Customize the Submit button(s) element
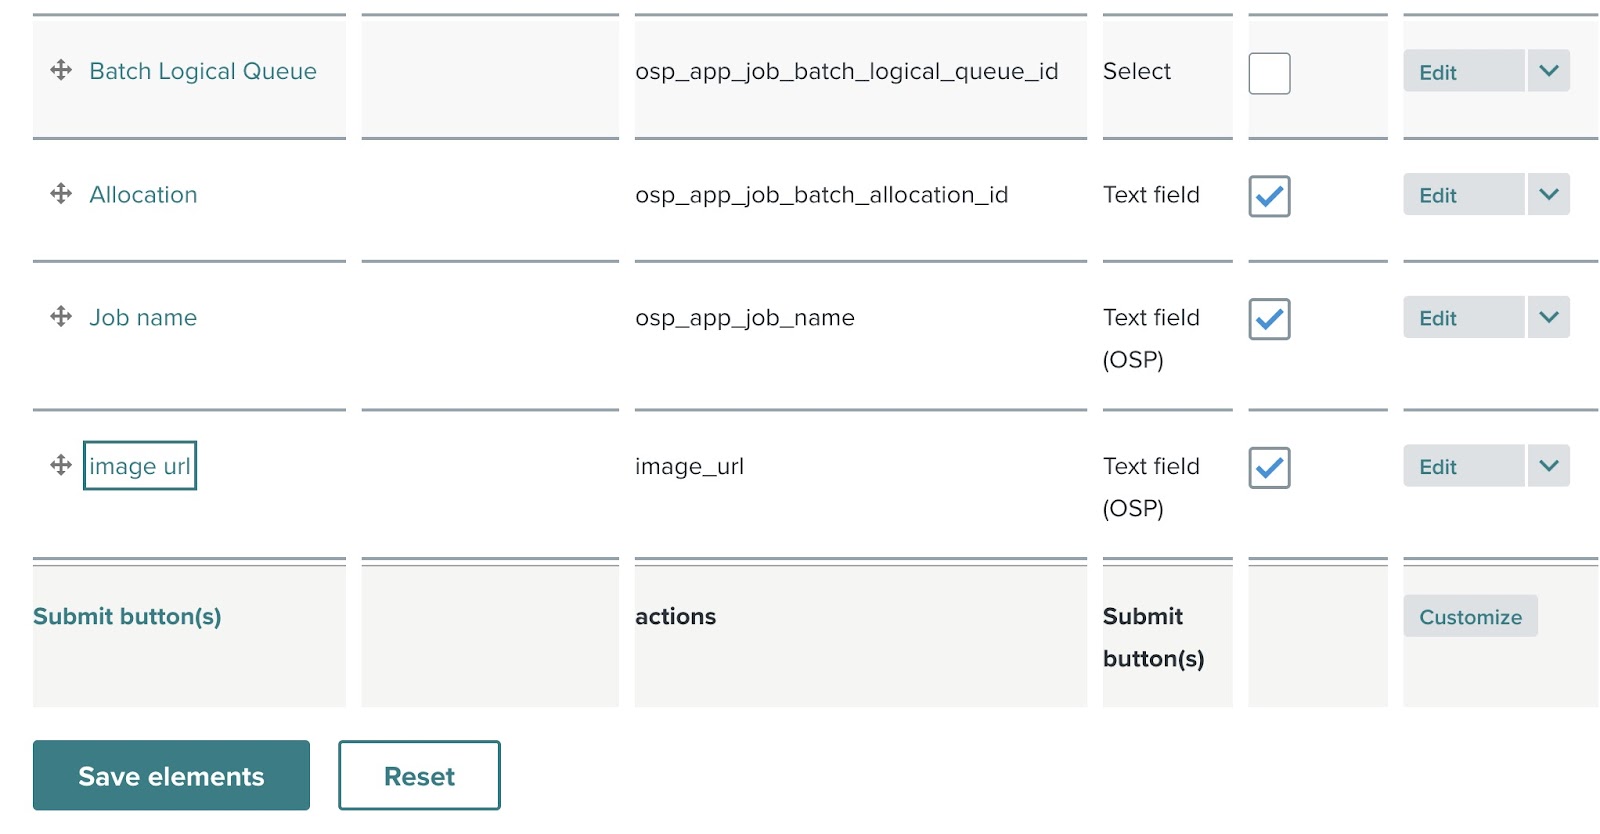This screenshot has height=834, width=1600. click(1470, 617)
